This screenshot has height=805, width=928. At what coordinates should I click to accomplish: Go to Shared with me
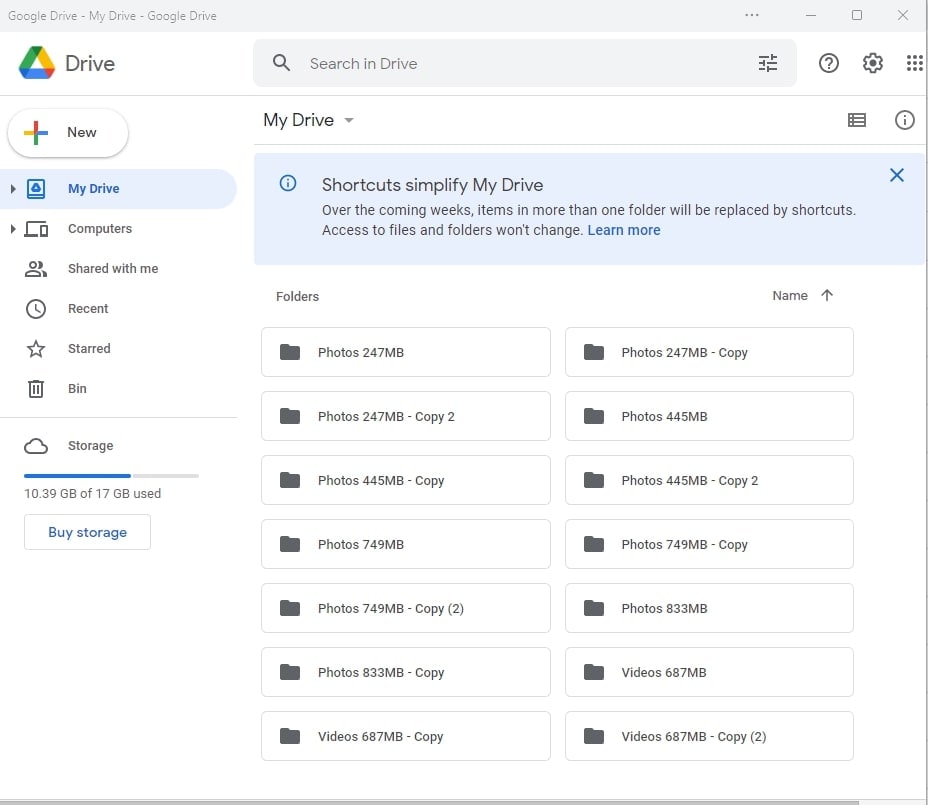click(x=112, y=269)
